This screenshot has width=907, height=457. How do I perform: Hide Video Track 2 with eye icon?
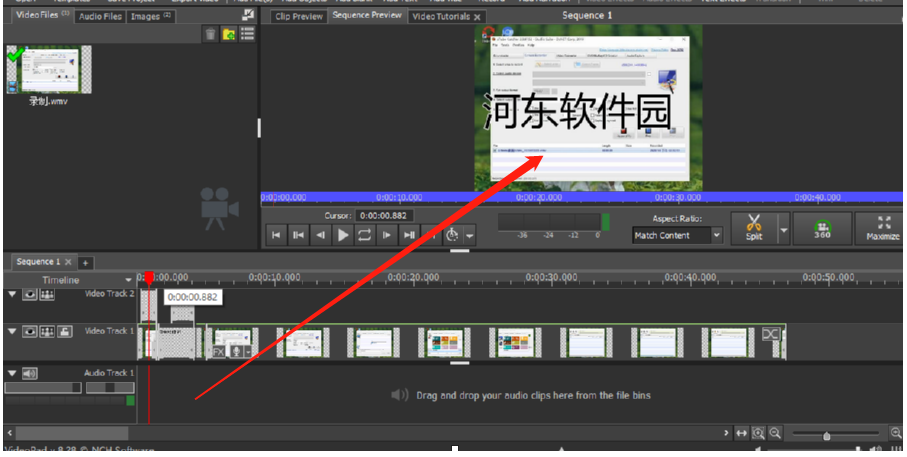(30, 294)
